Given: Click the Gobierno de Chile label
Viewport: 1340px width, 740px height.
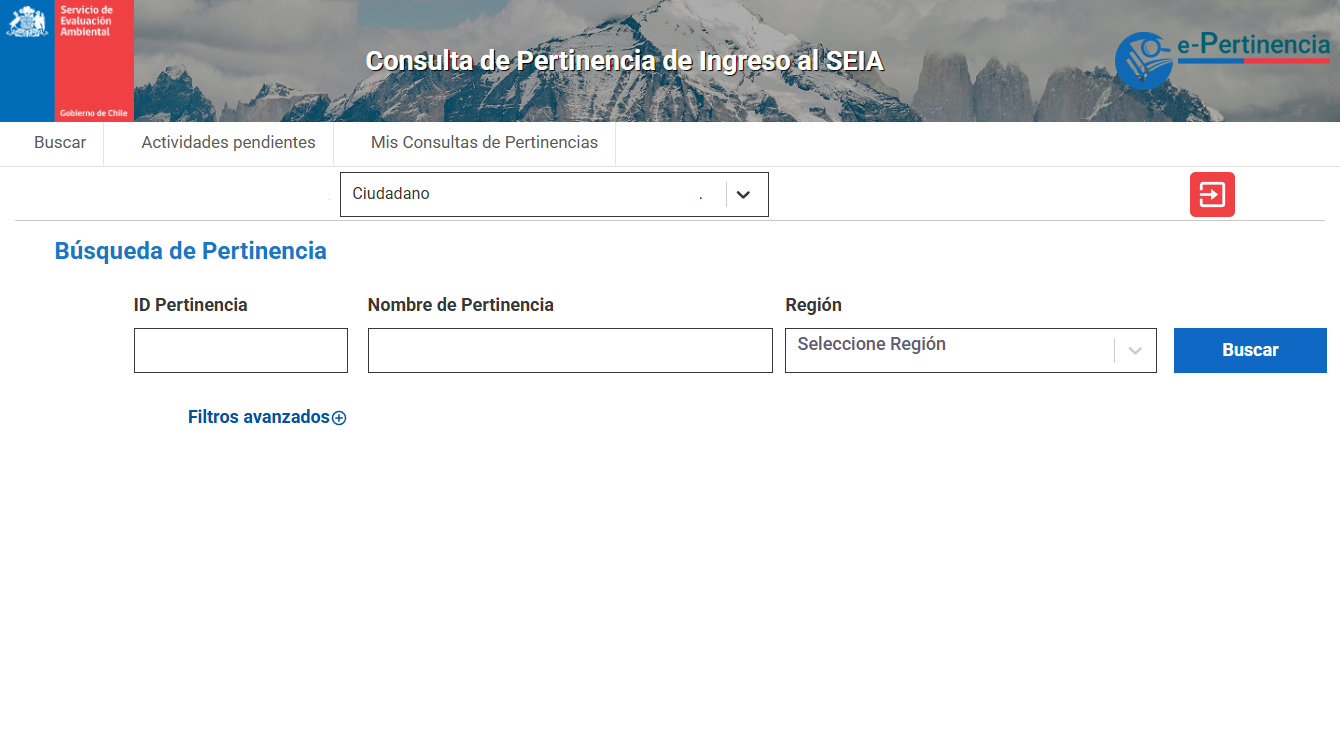Looking at the screenshot, I should [x=95, y=112].
